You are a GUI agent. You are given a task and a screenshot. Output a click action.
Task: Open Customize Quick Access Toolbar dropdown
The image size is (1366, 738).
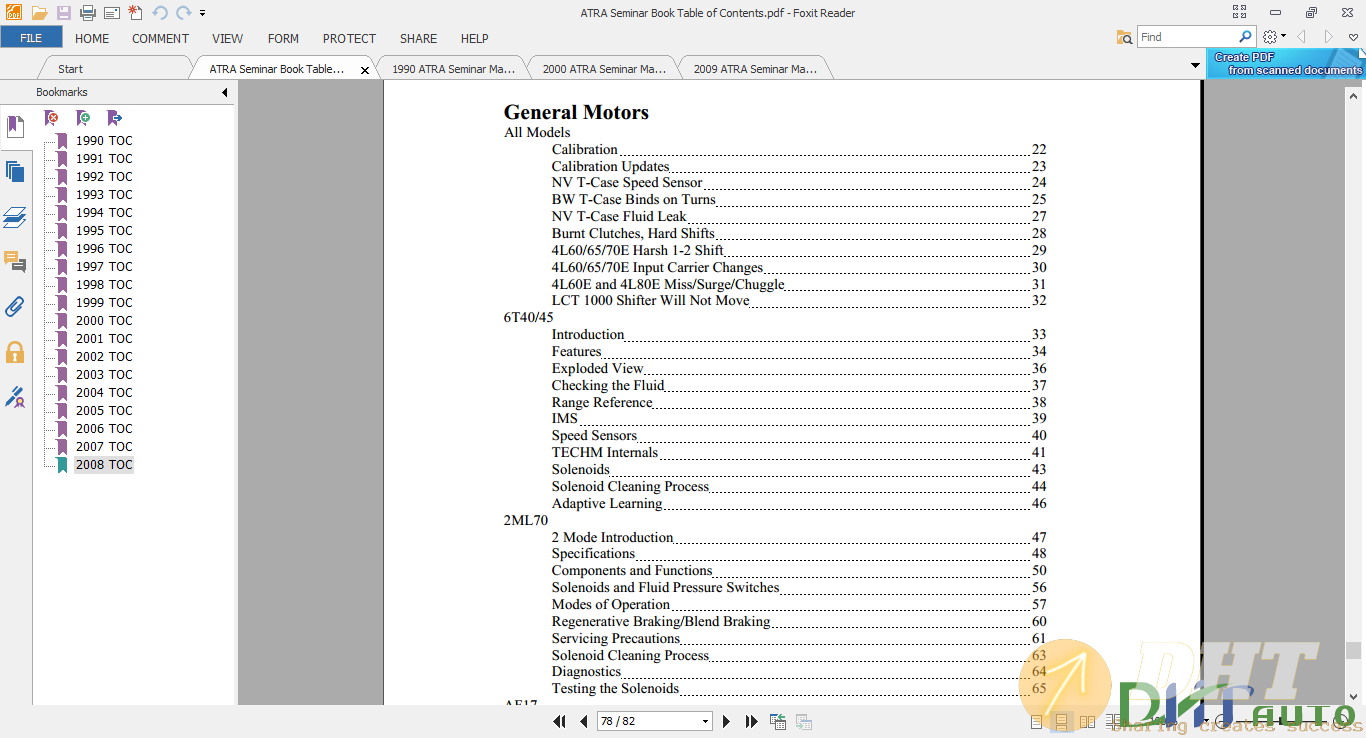point(202,13)
